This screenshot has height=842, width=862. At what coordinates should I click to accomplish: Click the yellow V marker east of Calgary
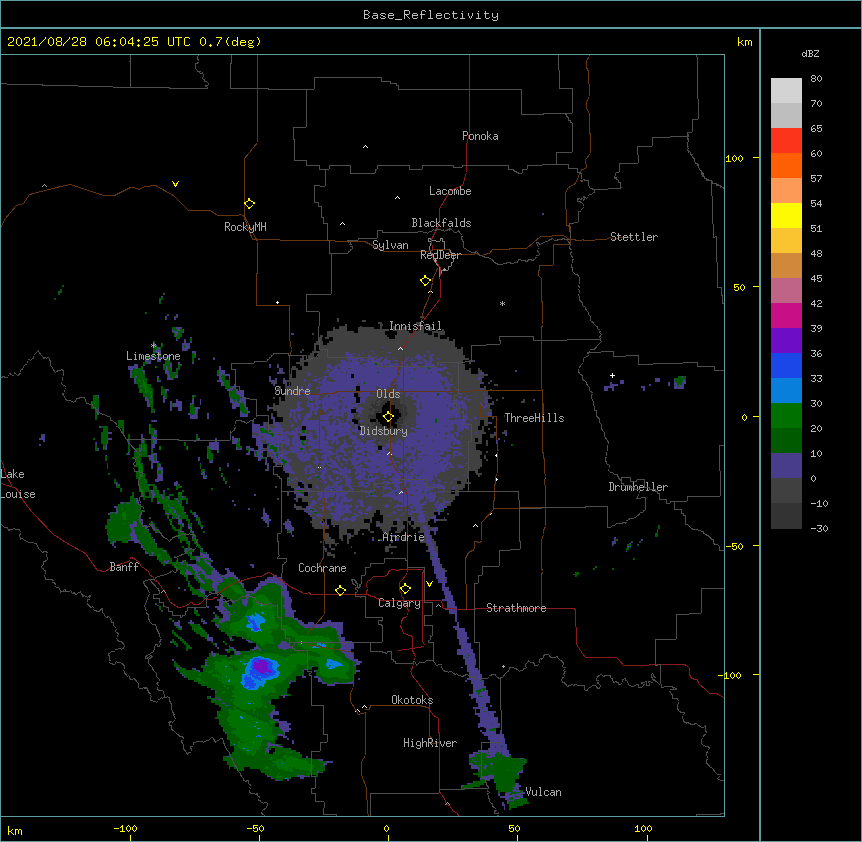[429, 584]
